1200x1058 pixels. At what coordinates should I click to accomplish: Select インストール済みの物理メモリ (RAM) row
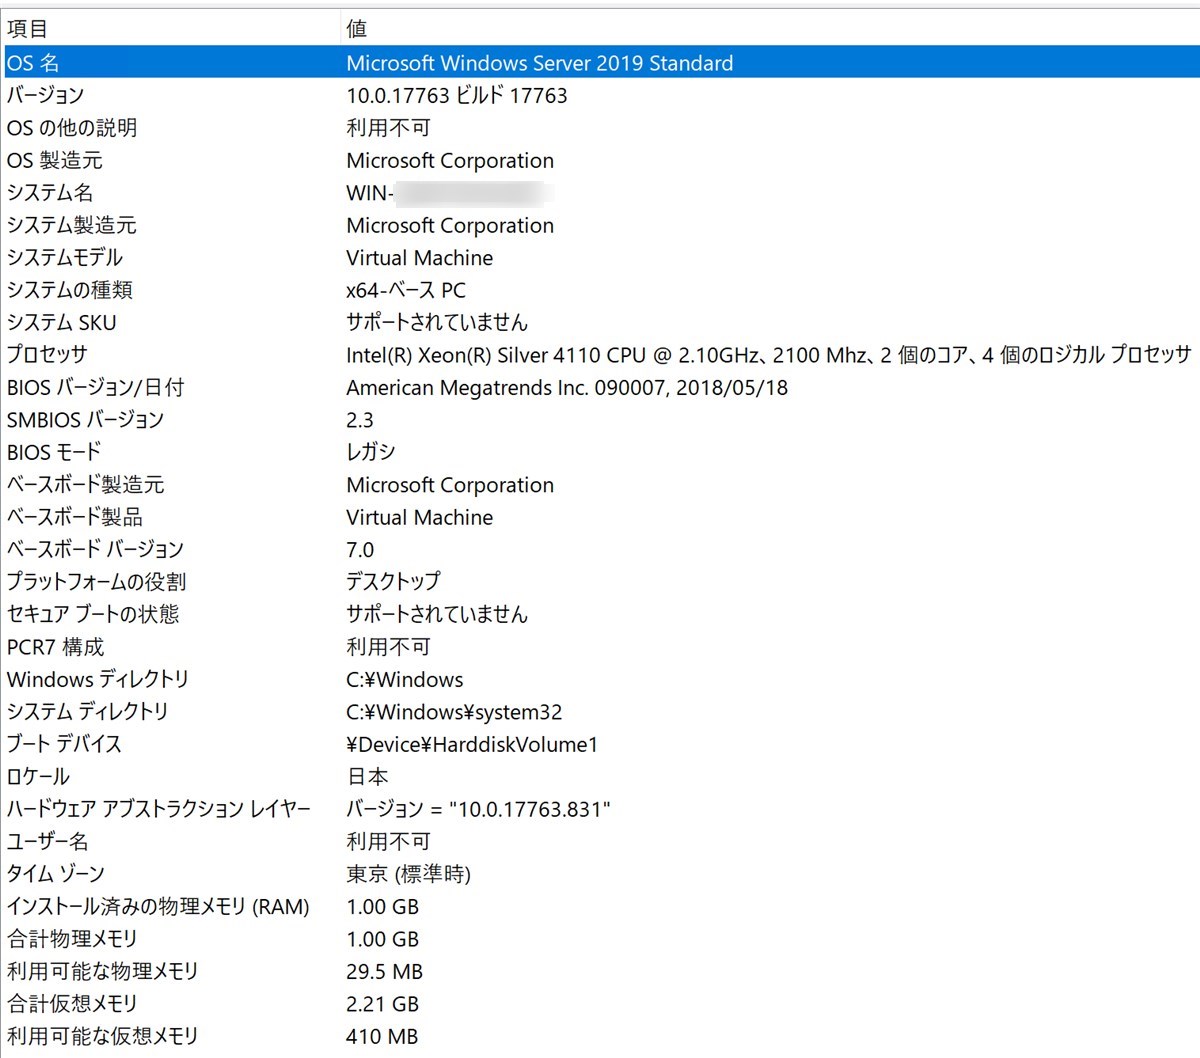pyautogui.click(x=600, y=906)
